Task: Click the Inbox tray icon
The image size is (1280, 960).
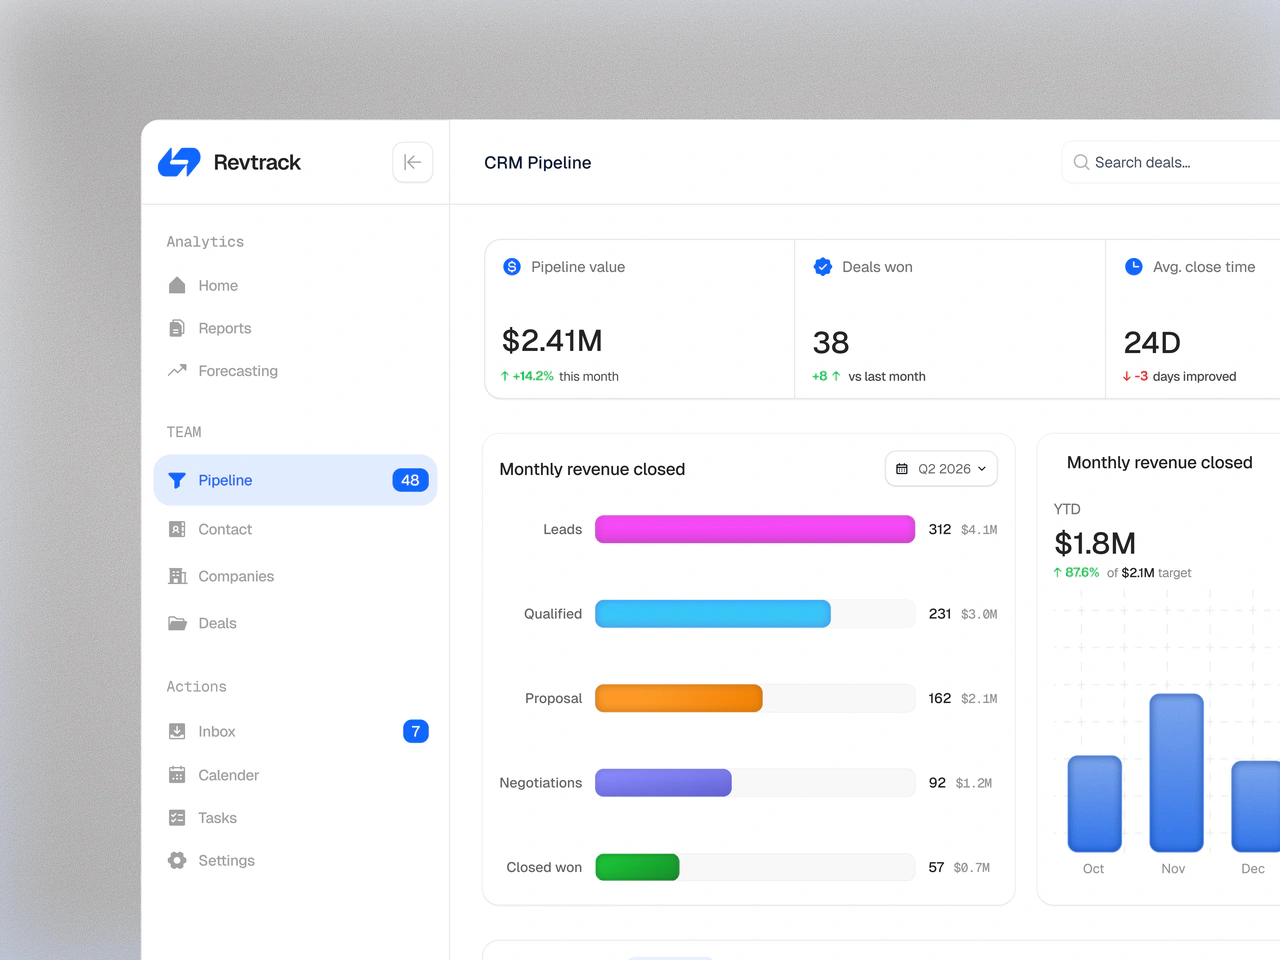Action: (177, 731)
